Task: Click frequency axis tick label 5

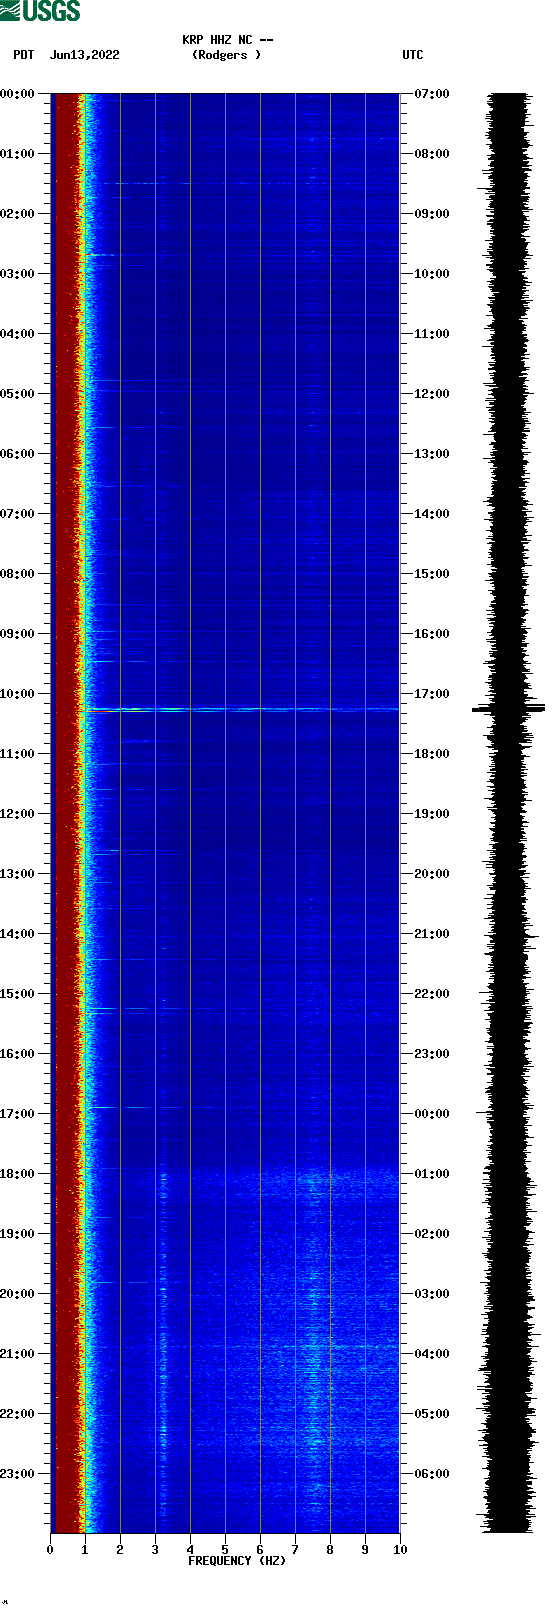Action: tap(225, 1550)
